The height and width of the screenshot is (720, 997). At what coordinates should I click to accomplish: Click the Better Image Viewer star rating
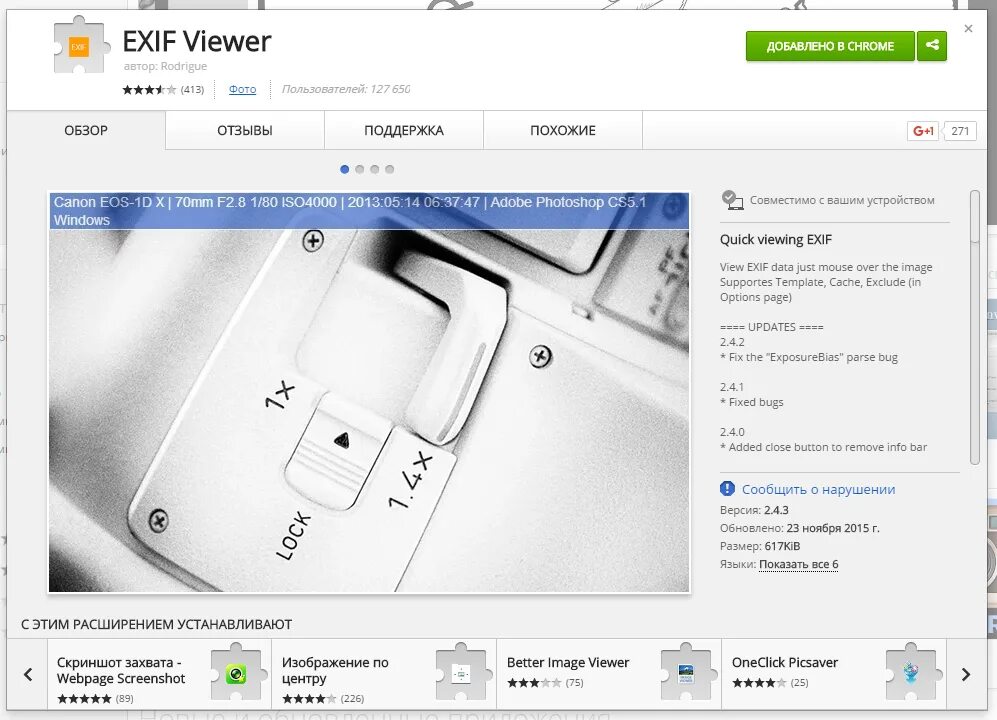coord(534,682)
